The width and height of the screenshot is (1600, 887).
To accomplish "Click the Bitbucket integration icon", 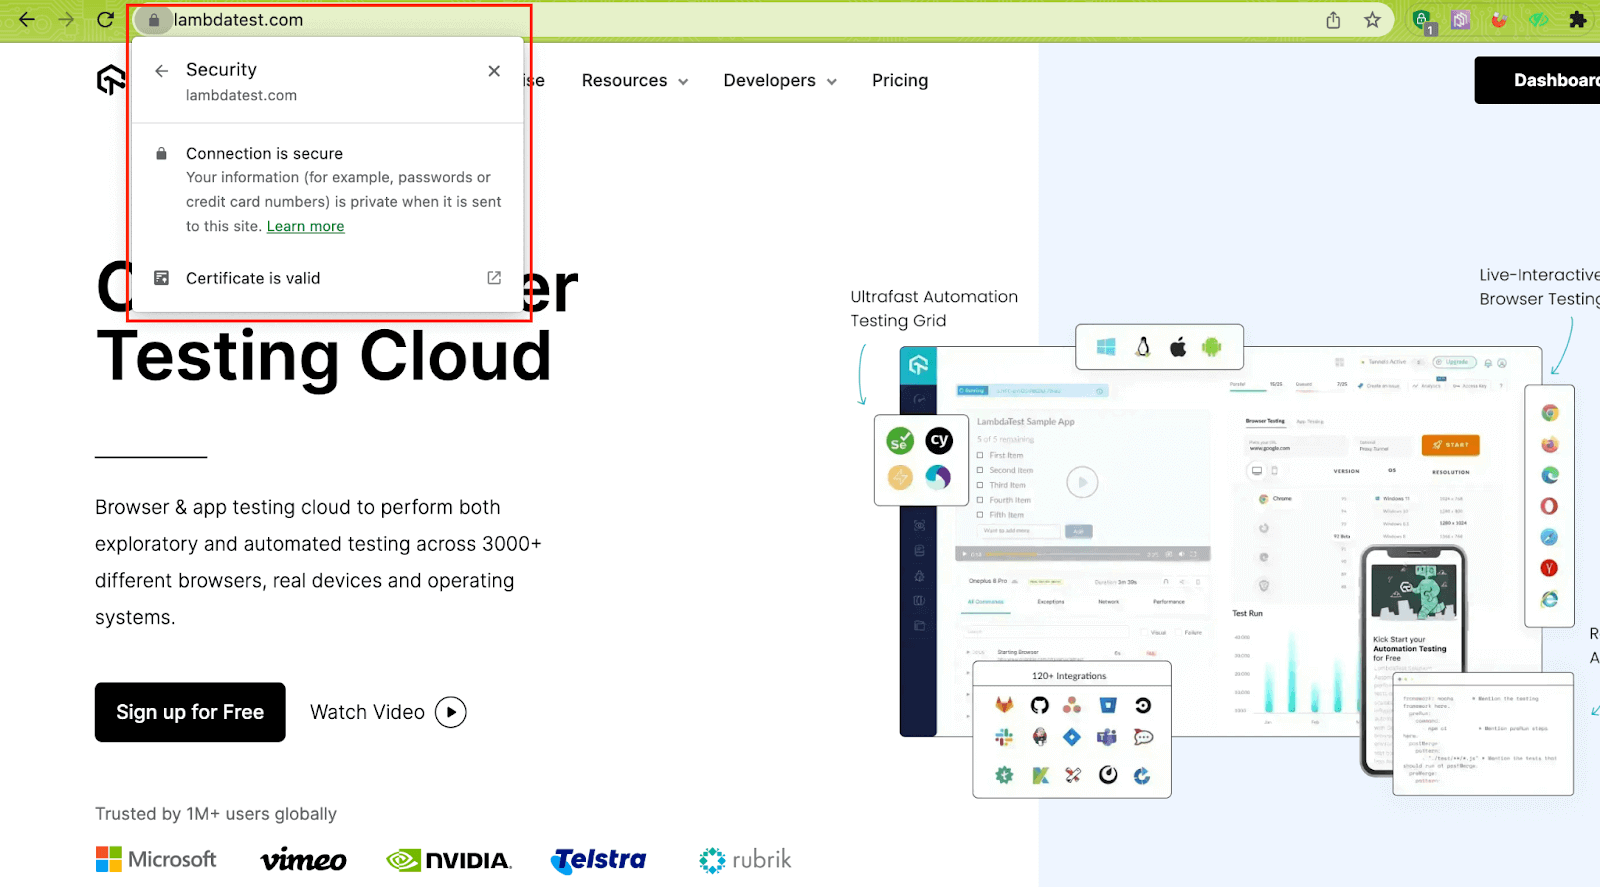I will pos(1108,705).
